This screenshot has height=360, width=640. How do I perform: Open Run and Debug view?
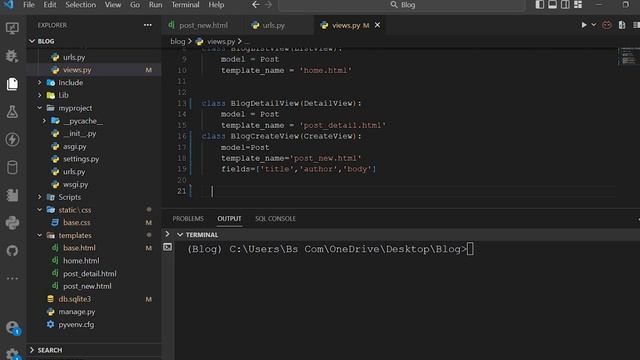pos(12,56)
